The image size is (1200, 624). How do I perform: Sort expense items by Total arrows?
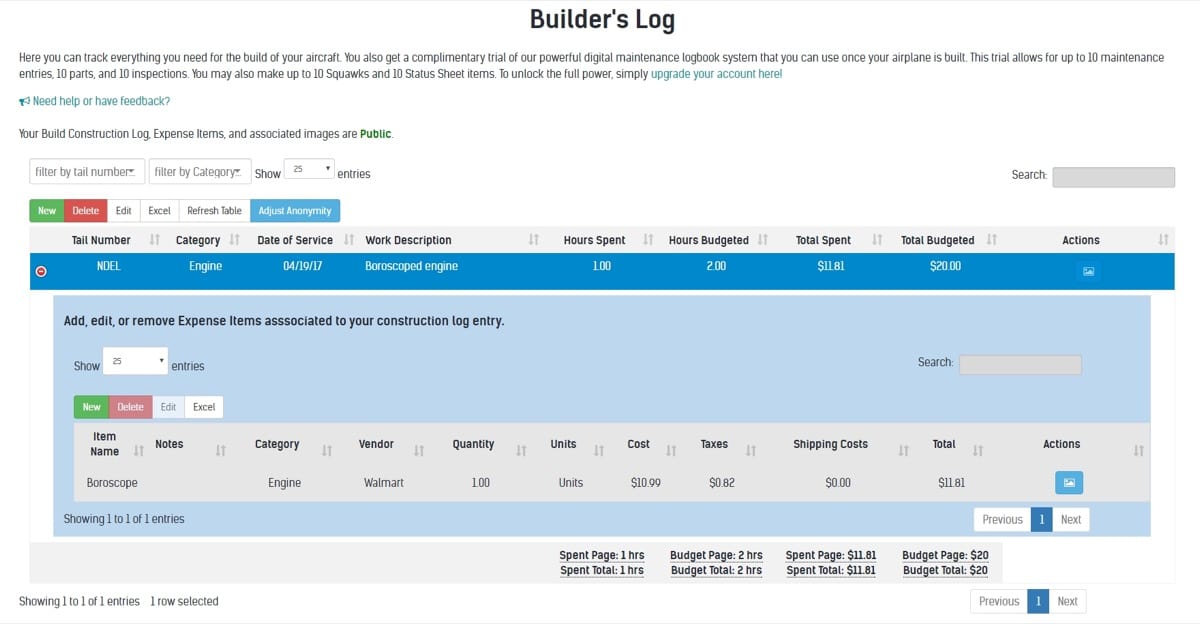click(979, 451)
